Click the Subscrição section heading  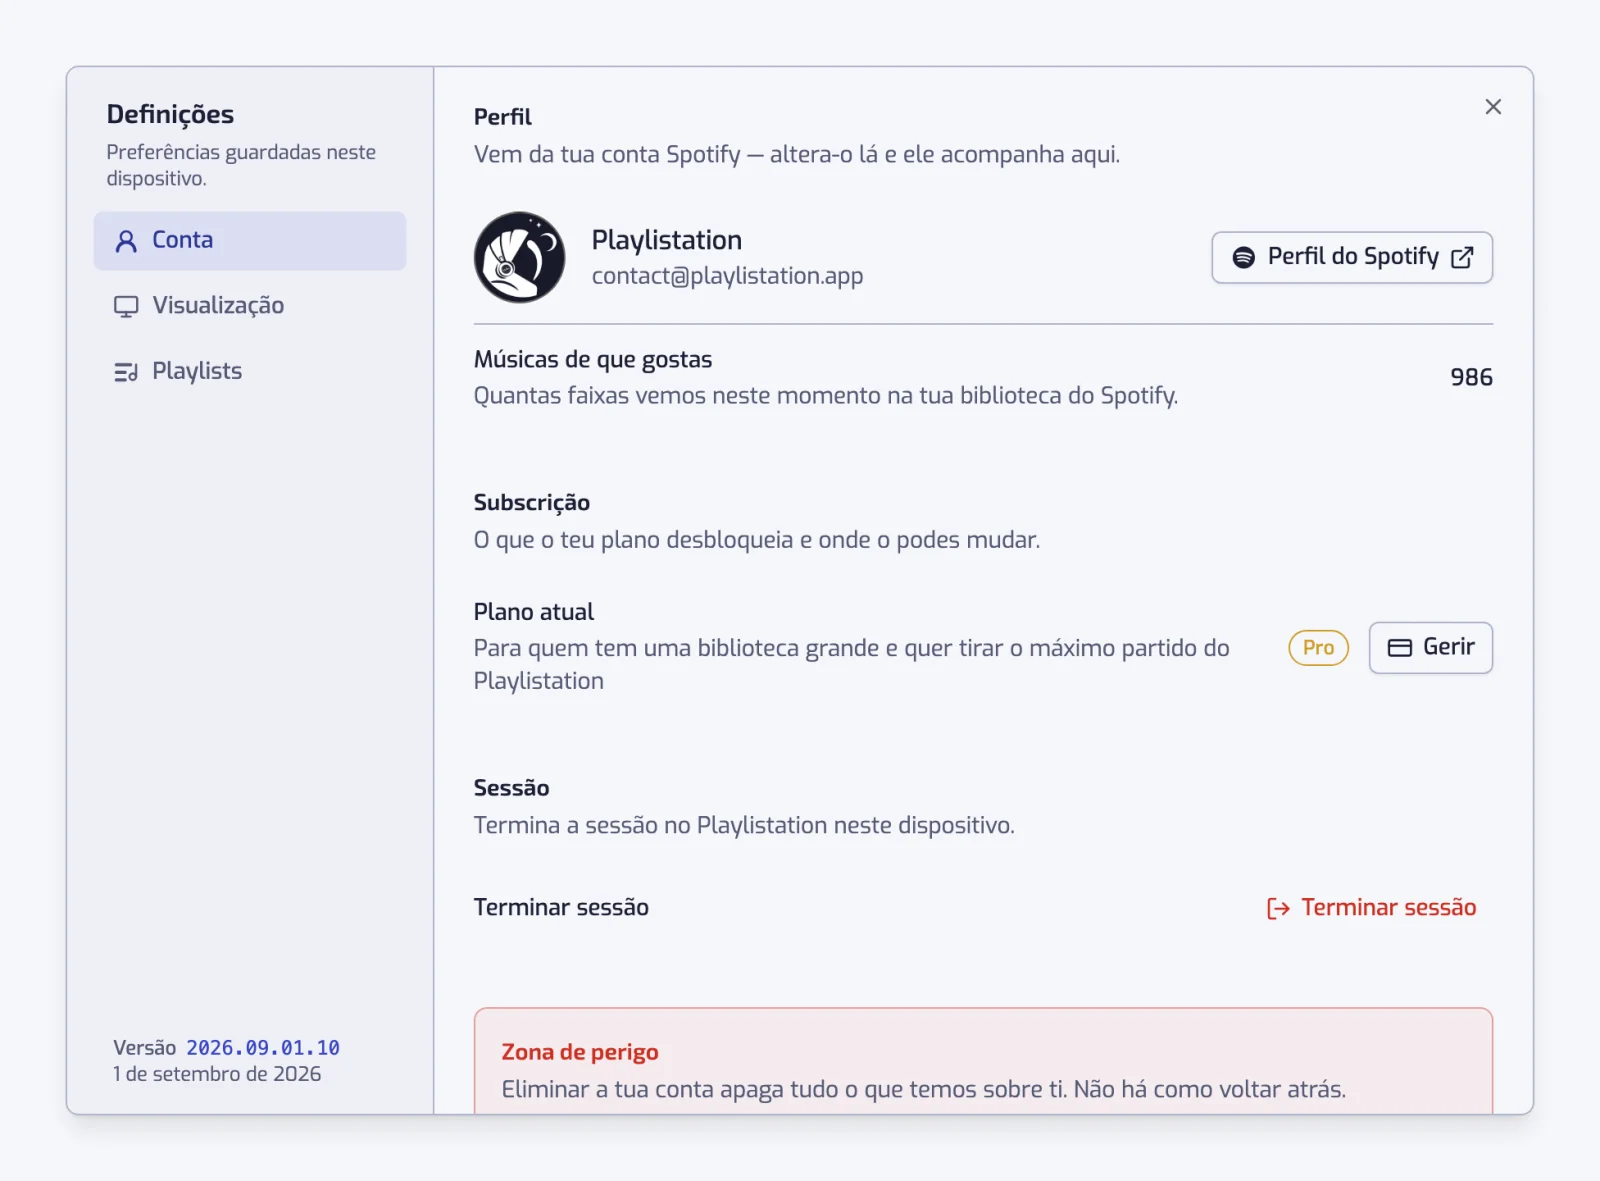(532, 503)
